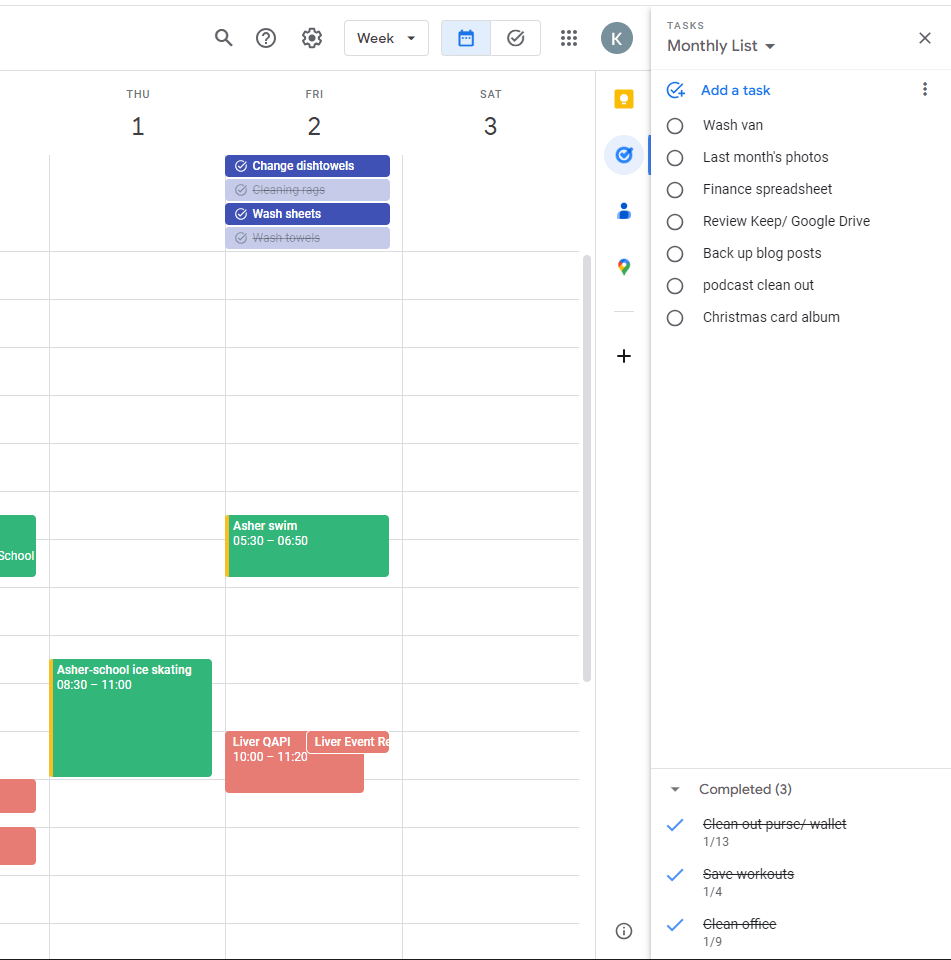Open Google Keep in side panel
951x960 pixels.
[x=624, y=99]
